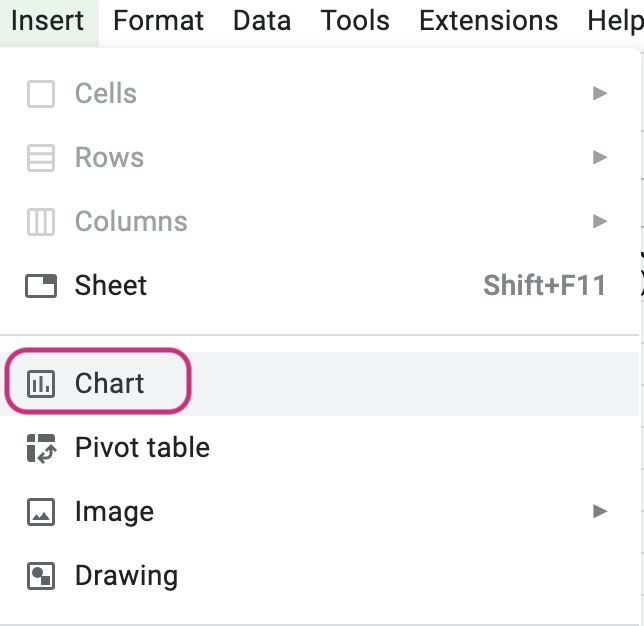The width and height of the screenshot is (644, 626).
Task: Click the Rows icon in Insert menu
Action: point(41,158)
